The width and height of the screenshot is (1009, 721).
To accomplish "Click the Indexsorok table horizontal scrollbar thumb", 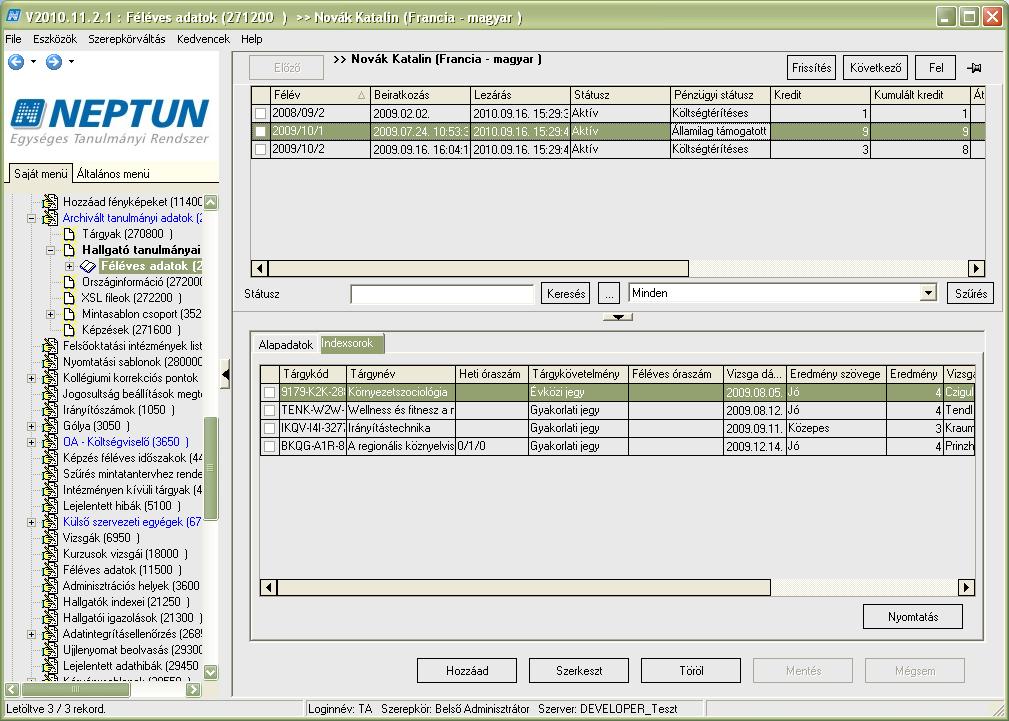I will pyautogui.click(x=524, y=587).
